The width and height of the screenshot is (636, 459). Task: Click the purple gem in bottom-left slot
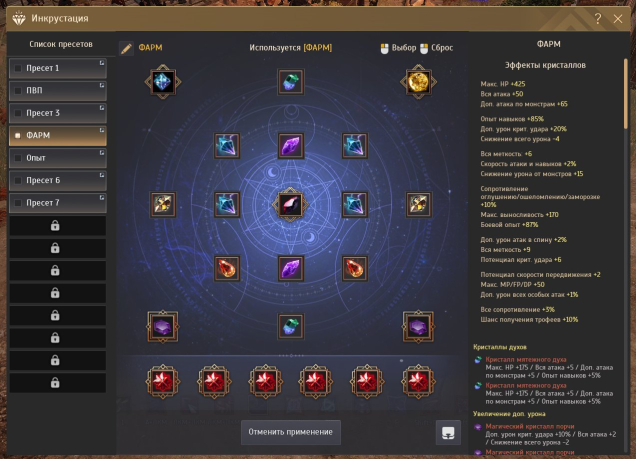(163, 326)
